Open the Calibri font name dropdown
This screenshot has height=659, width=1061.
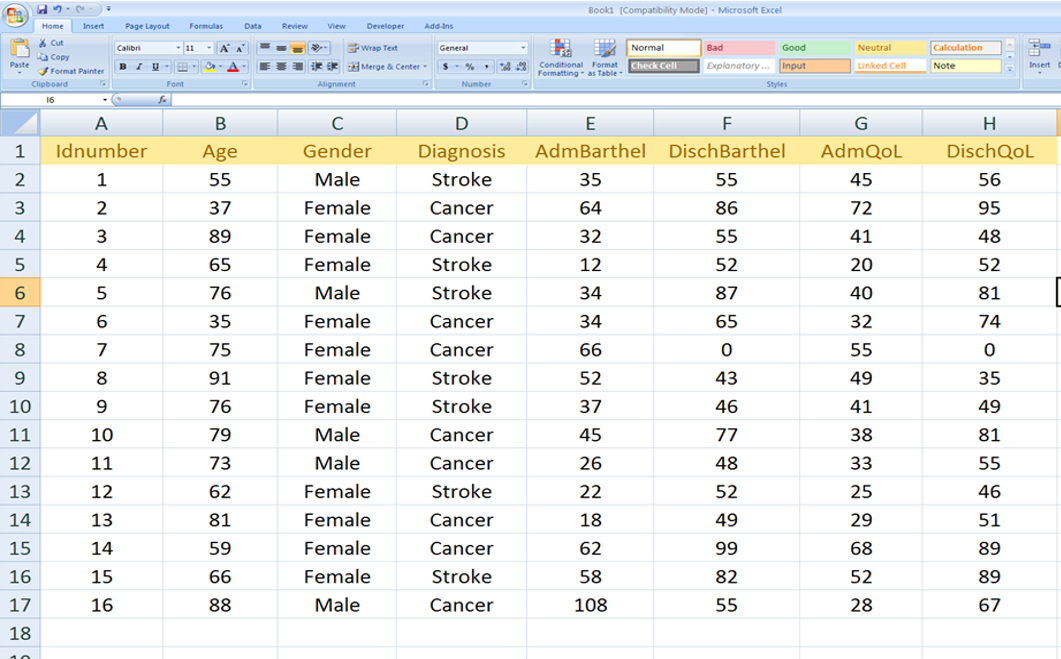[x=178, y=48]
